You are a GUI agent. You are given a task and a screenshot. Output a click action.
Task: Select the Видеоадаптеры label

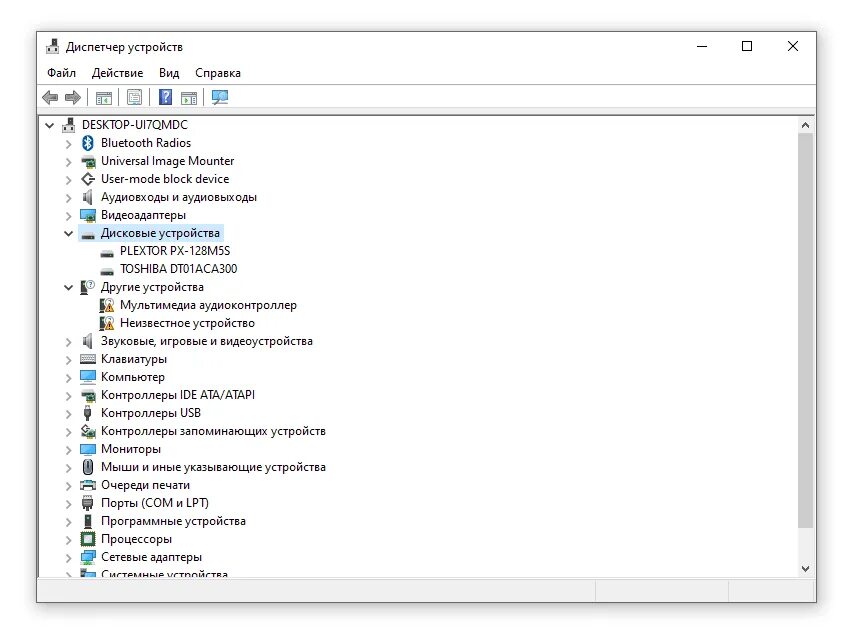pos(143,215)
